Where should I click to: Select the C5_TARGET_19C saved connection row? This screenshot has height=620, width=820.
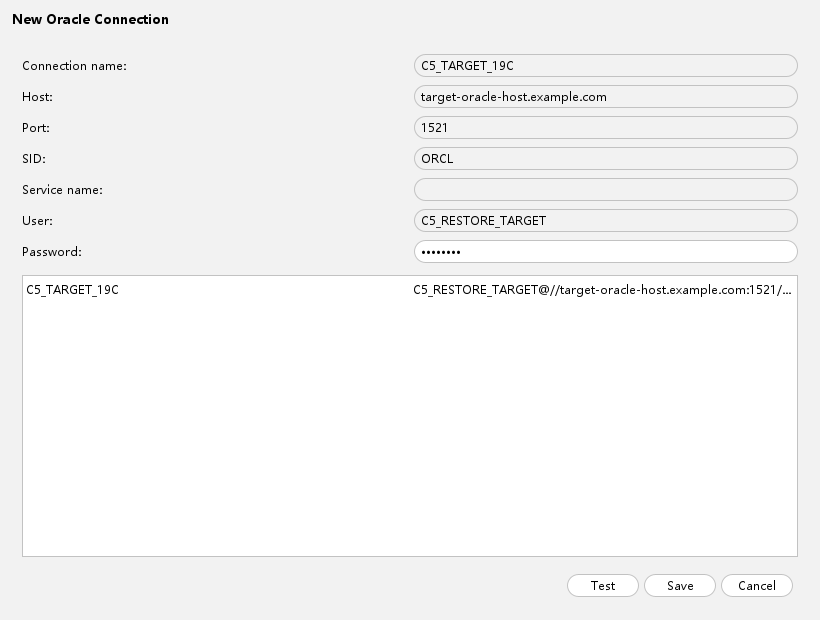[409, 290]
